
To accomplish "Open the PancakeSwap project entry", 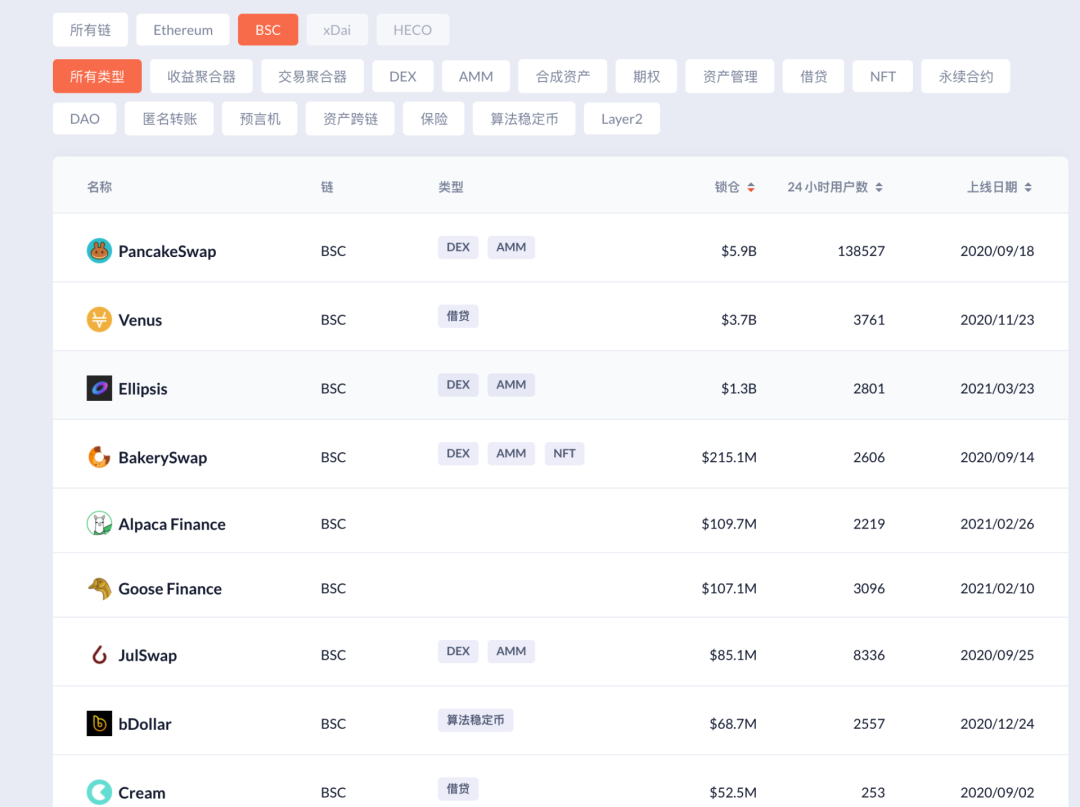I will (165, 251).
